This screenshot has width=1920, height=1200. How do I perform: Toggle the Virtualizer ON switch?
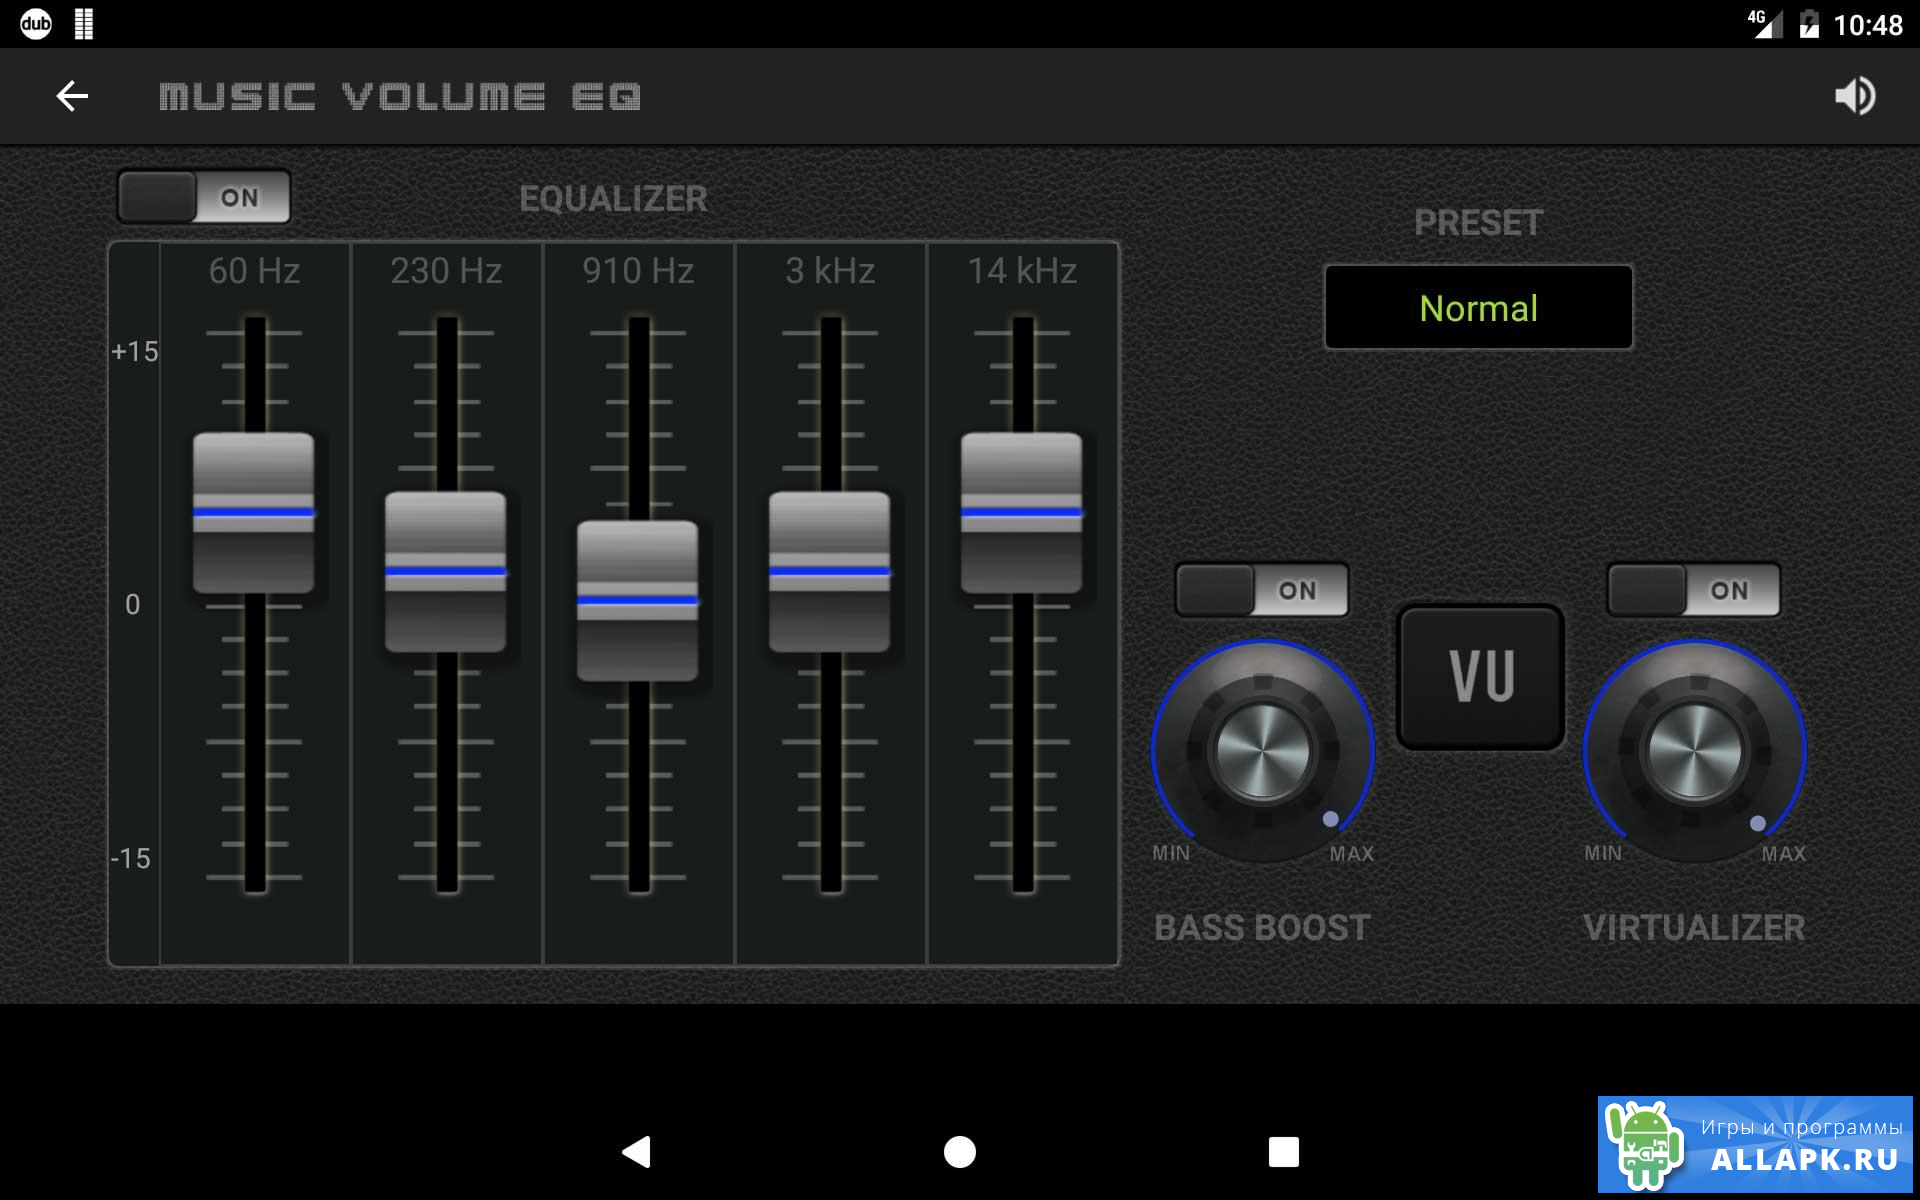1691,590
